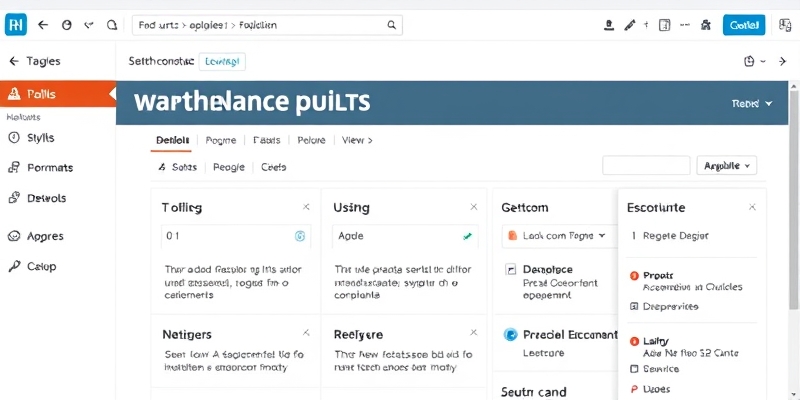Select the Peogle sub-tab

pos(229,167)
